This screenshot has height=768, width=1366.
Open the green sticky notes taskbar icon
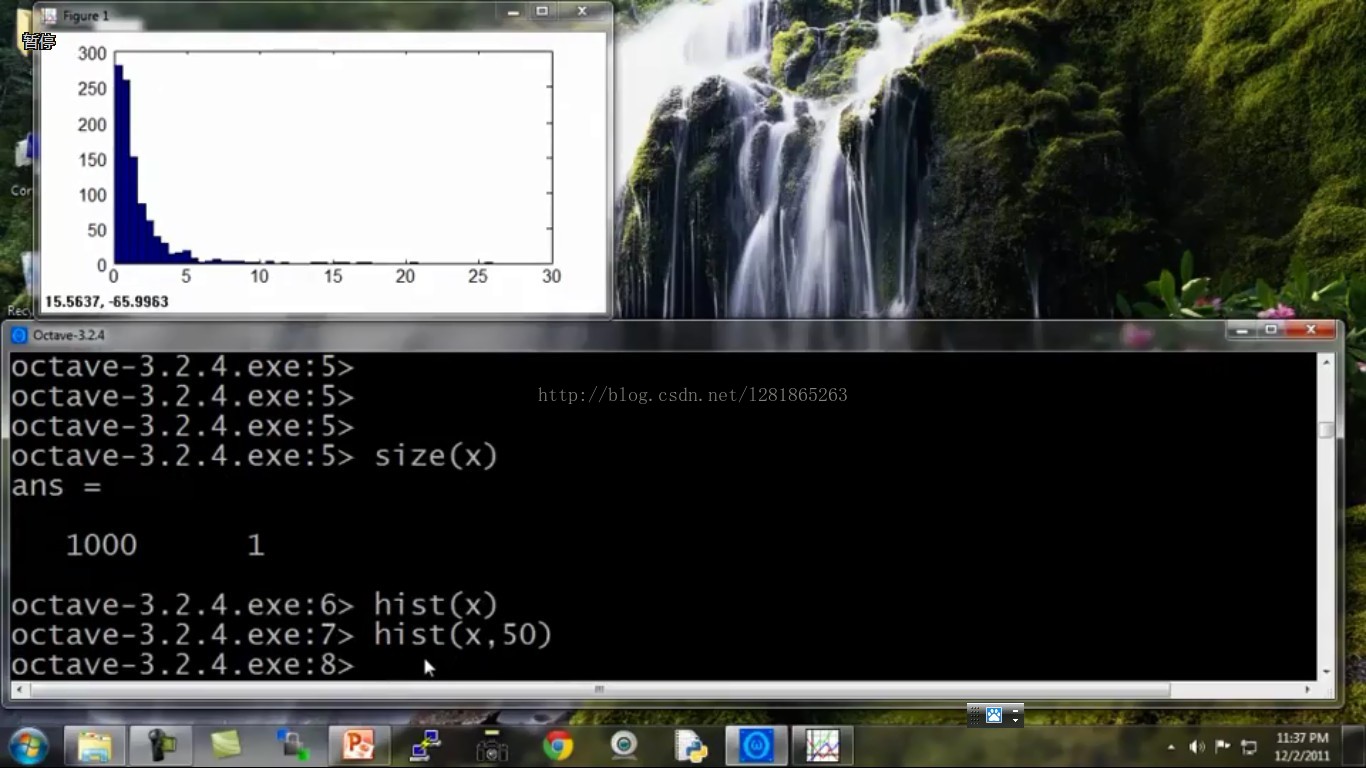pyautogui.click(x=226, y=746)
